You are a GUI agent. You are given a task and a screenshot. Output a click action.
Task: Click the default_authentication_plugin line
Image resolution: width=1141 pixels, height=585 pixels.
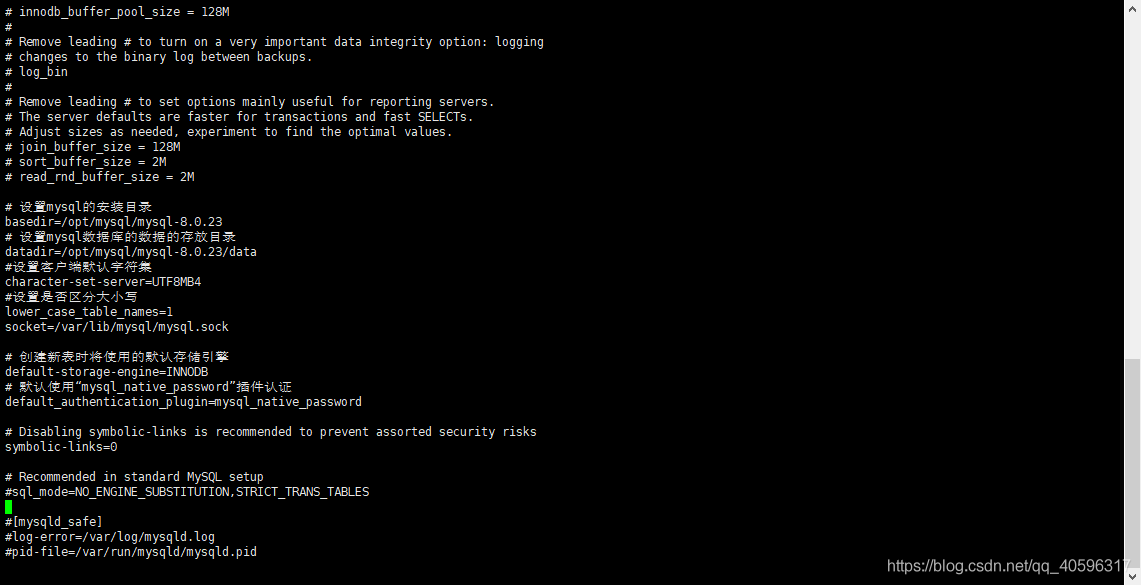[x=183, y=402]
